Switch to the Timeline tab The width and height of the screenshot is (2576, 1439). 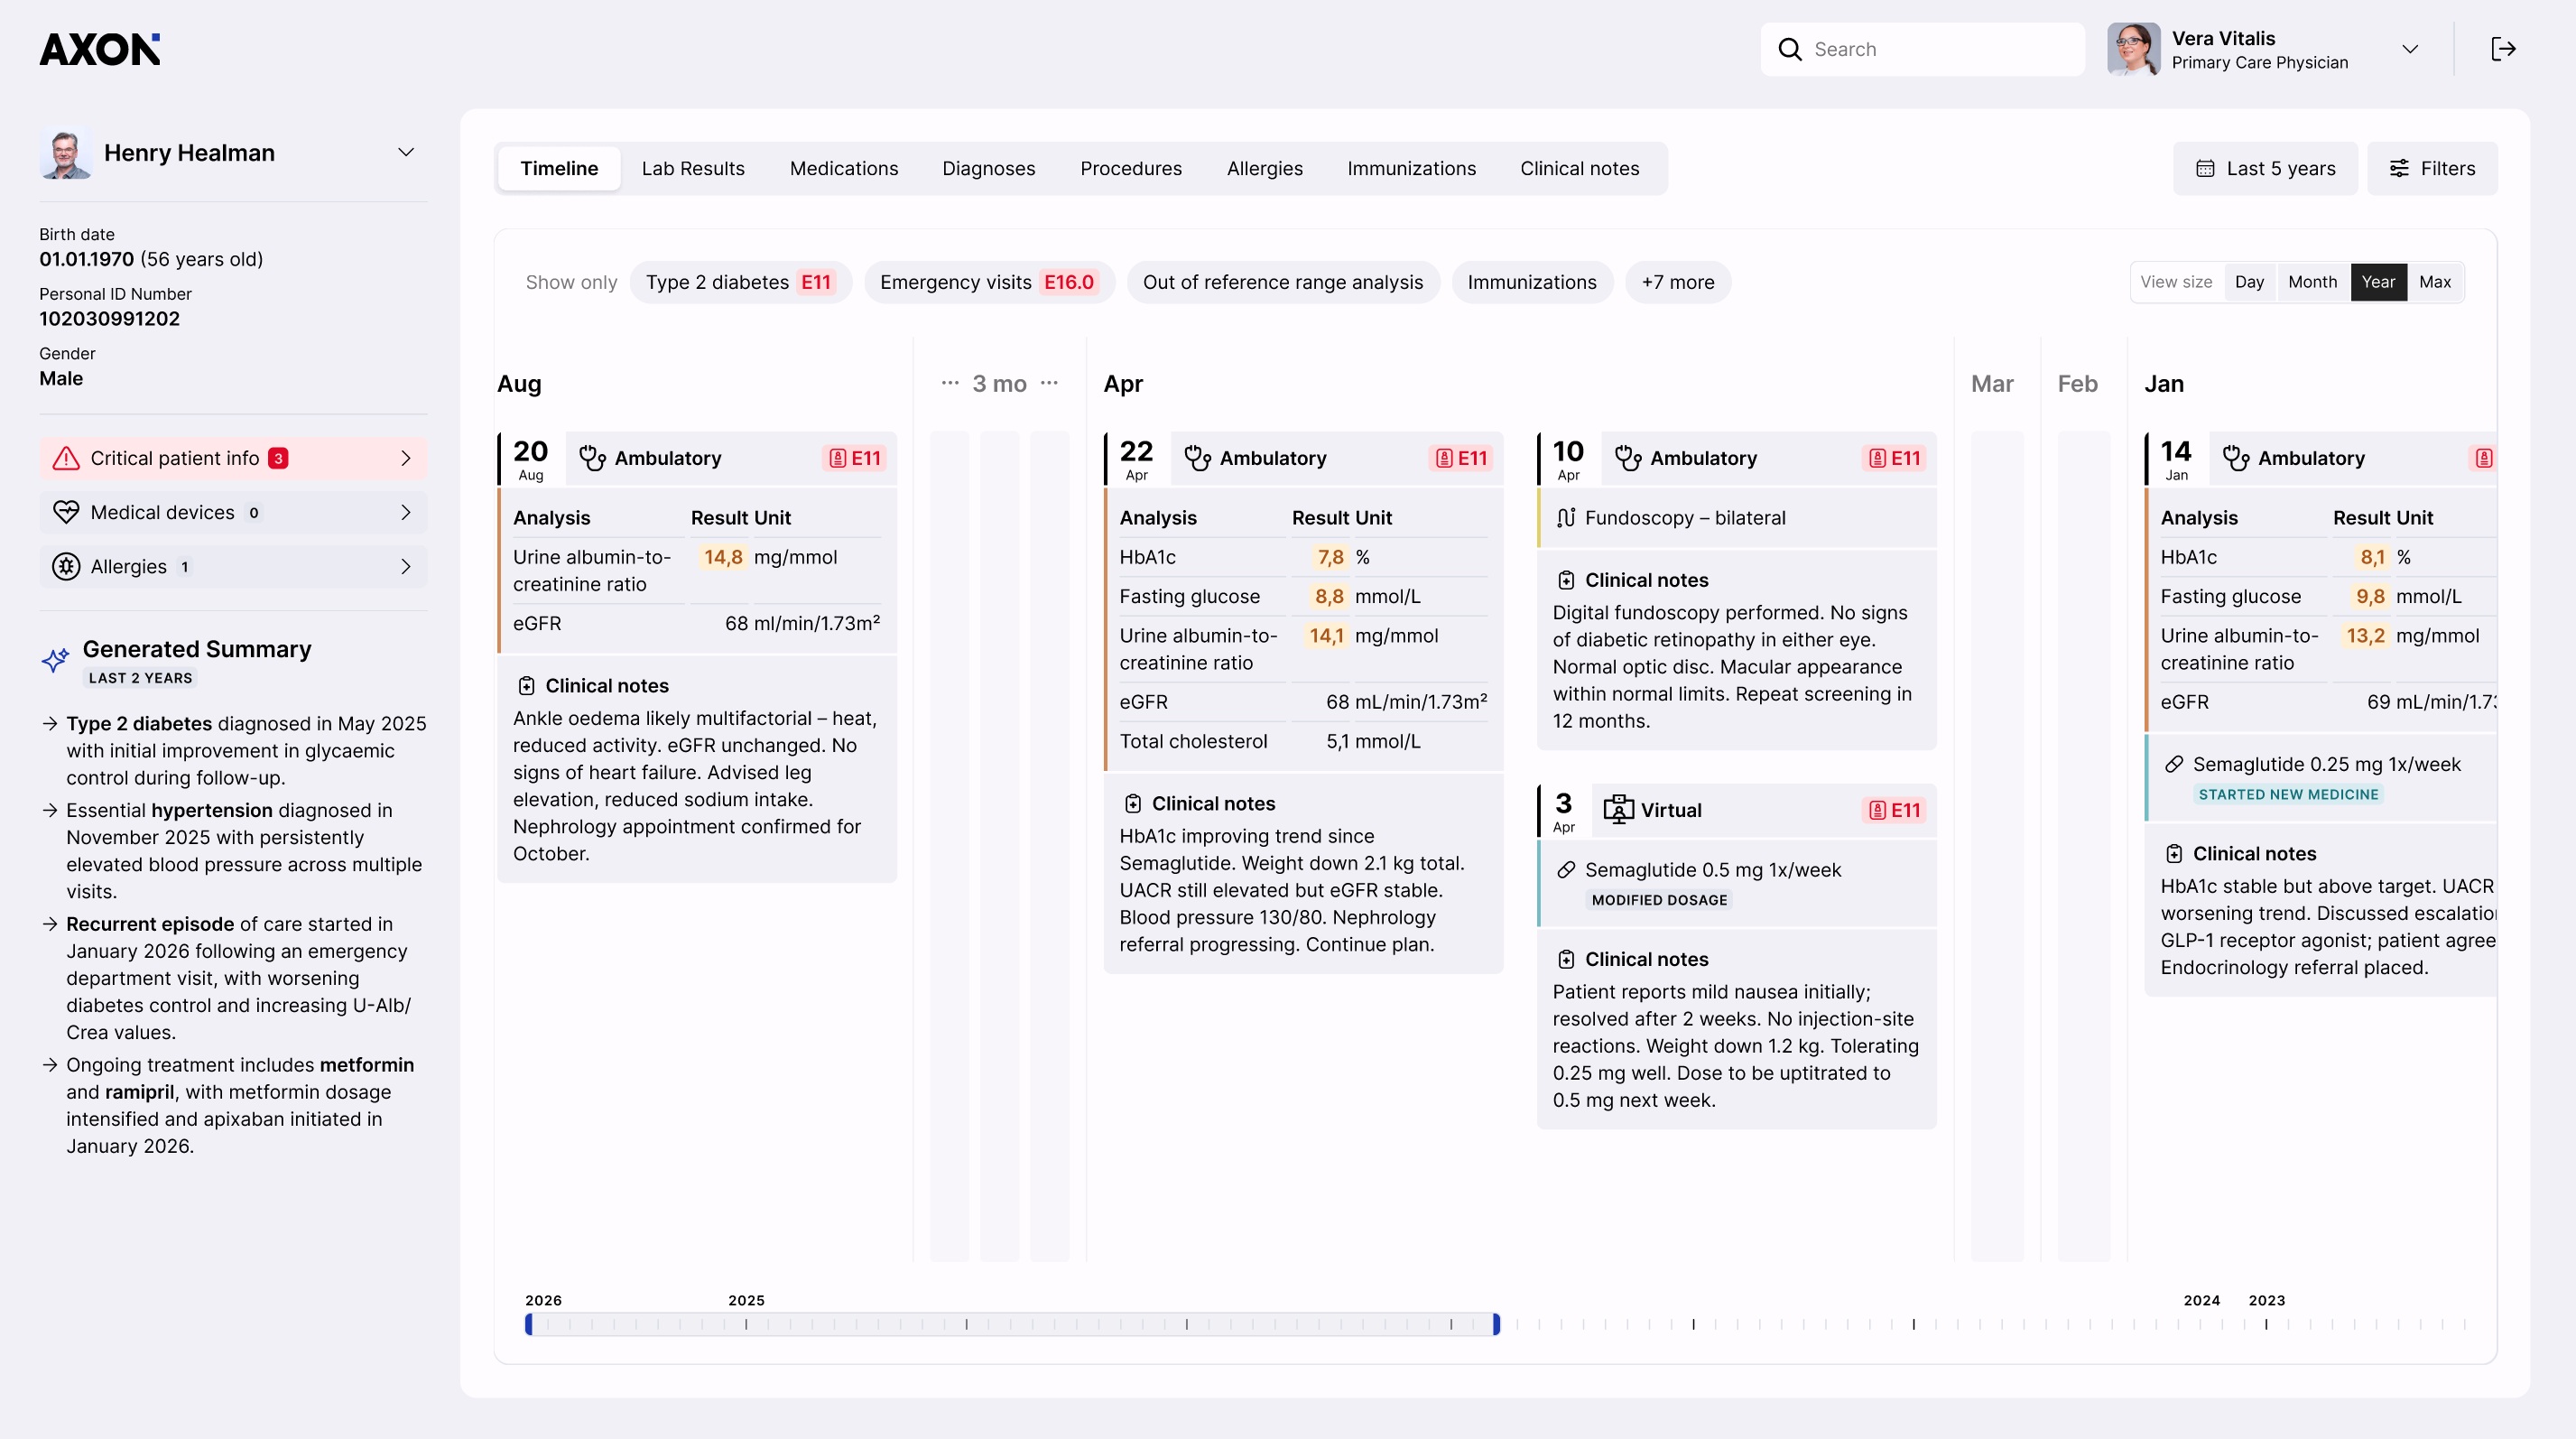click(559, 168)
